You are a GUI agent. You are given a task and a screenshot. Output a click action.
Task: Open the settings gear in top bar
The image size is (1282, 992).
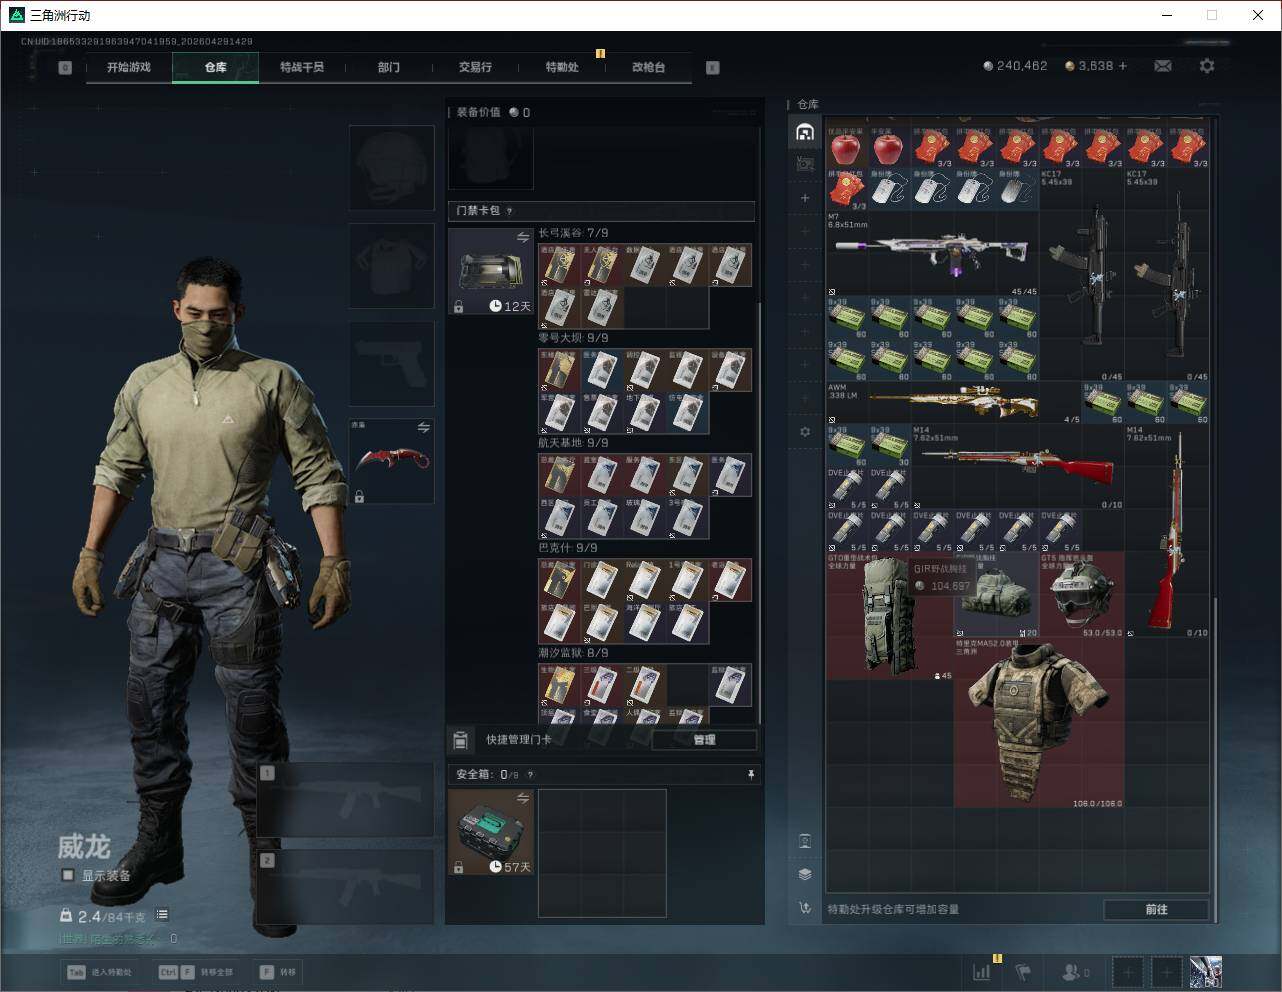point(1207,66)
